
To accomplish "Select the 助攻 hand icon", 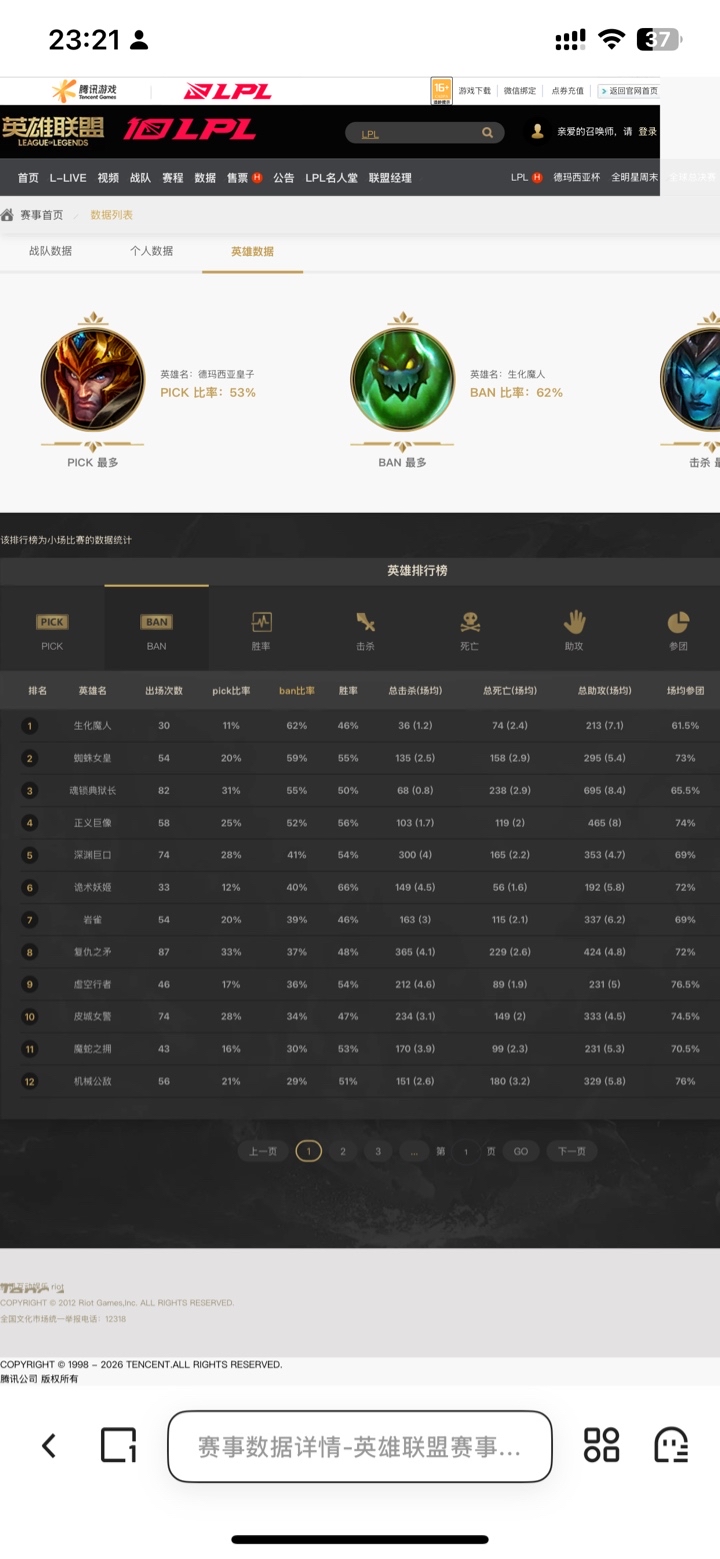I will click(574, 622).
